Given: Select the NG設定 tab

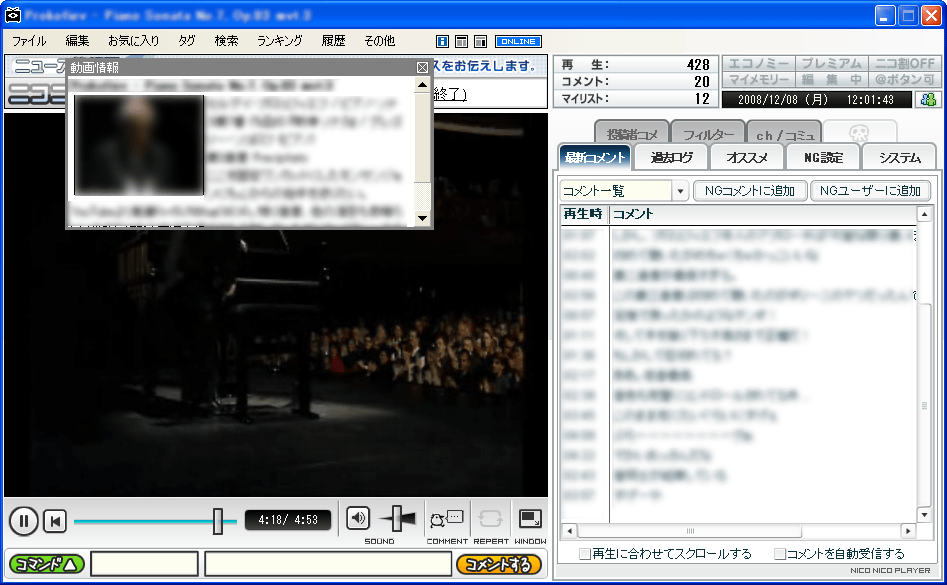Looking at the screenshot, I should point(823,158).
